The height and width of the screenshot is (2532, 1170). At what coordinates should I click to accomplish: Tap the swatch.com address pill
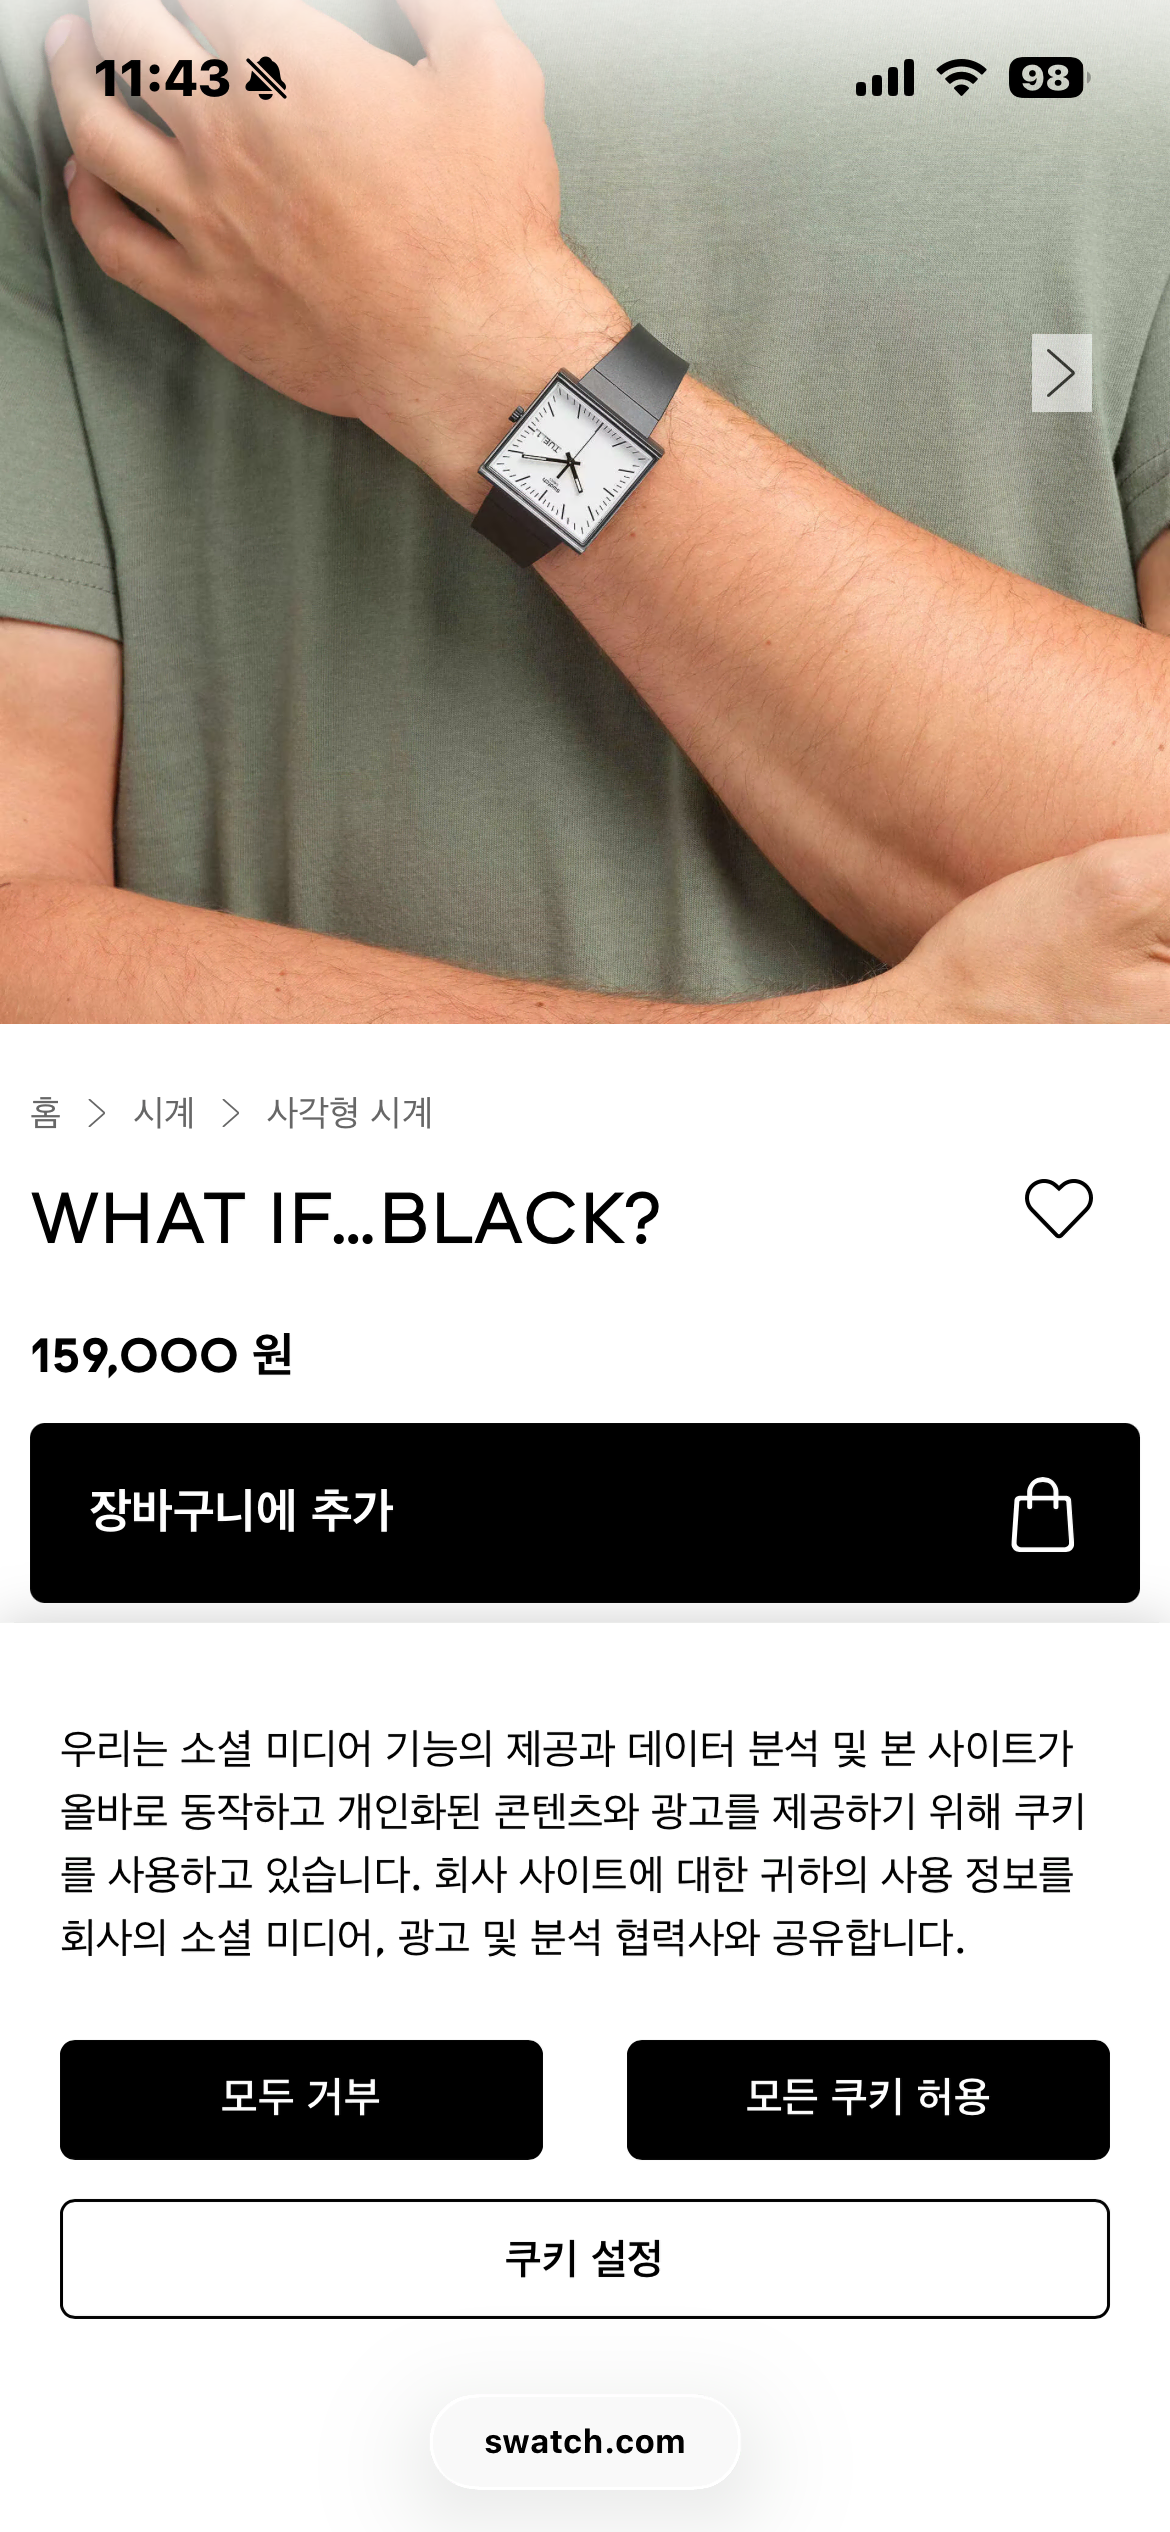click(585, 2442)
